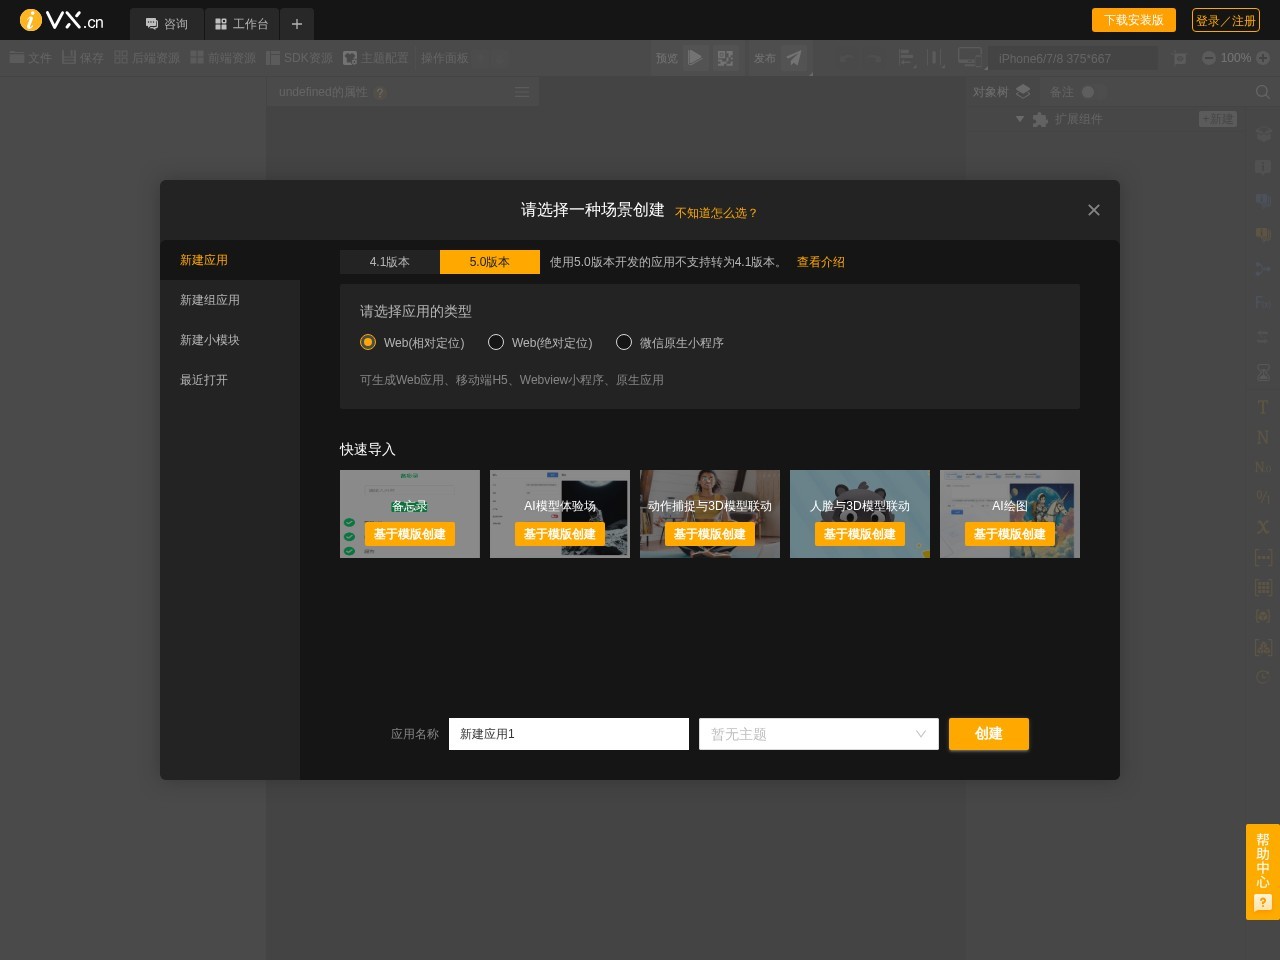
Task: Click the properties help question icon
Action: 380,93
